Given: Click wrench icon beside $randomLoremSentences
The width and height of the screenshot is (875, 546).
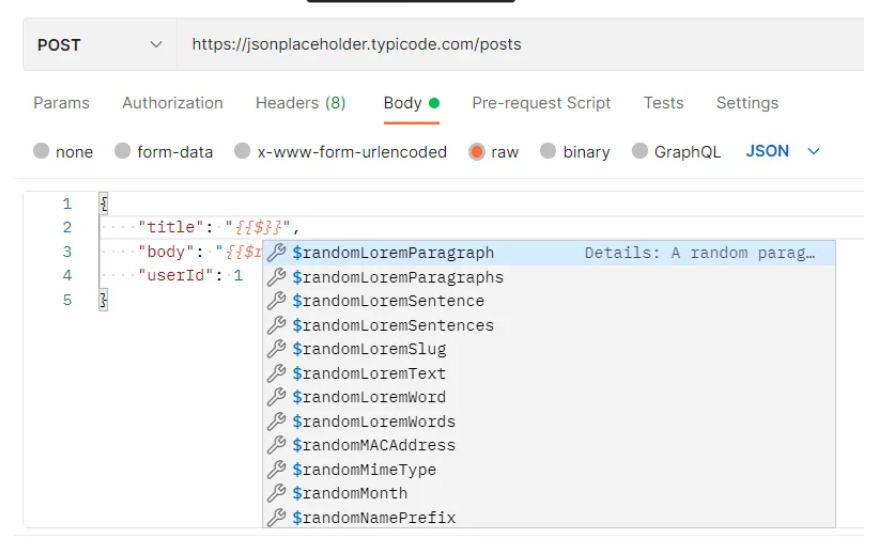Looking at the screenshot, I should pyautogui.click(x=276, y=325).
